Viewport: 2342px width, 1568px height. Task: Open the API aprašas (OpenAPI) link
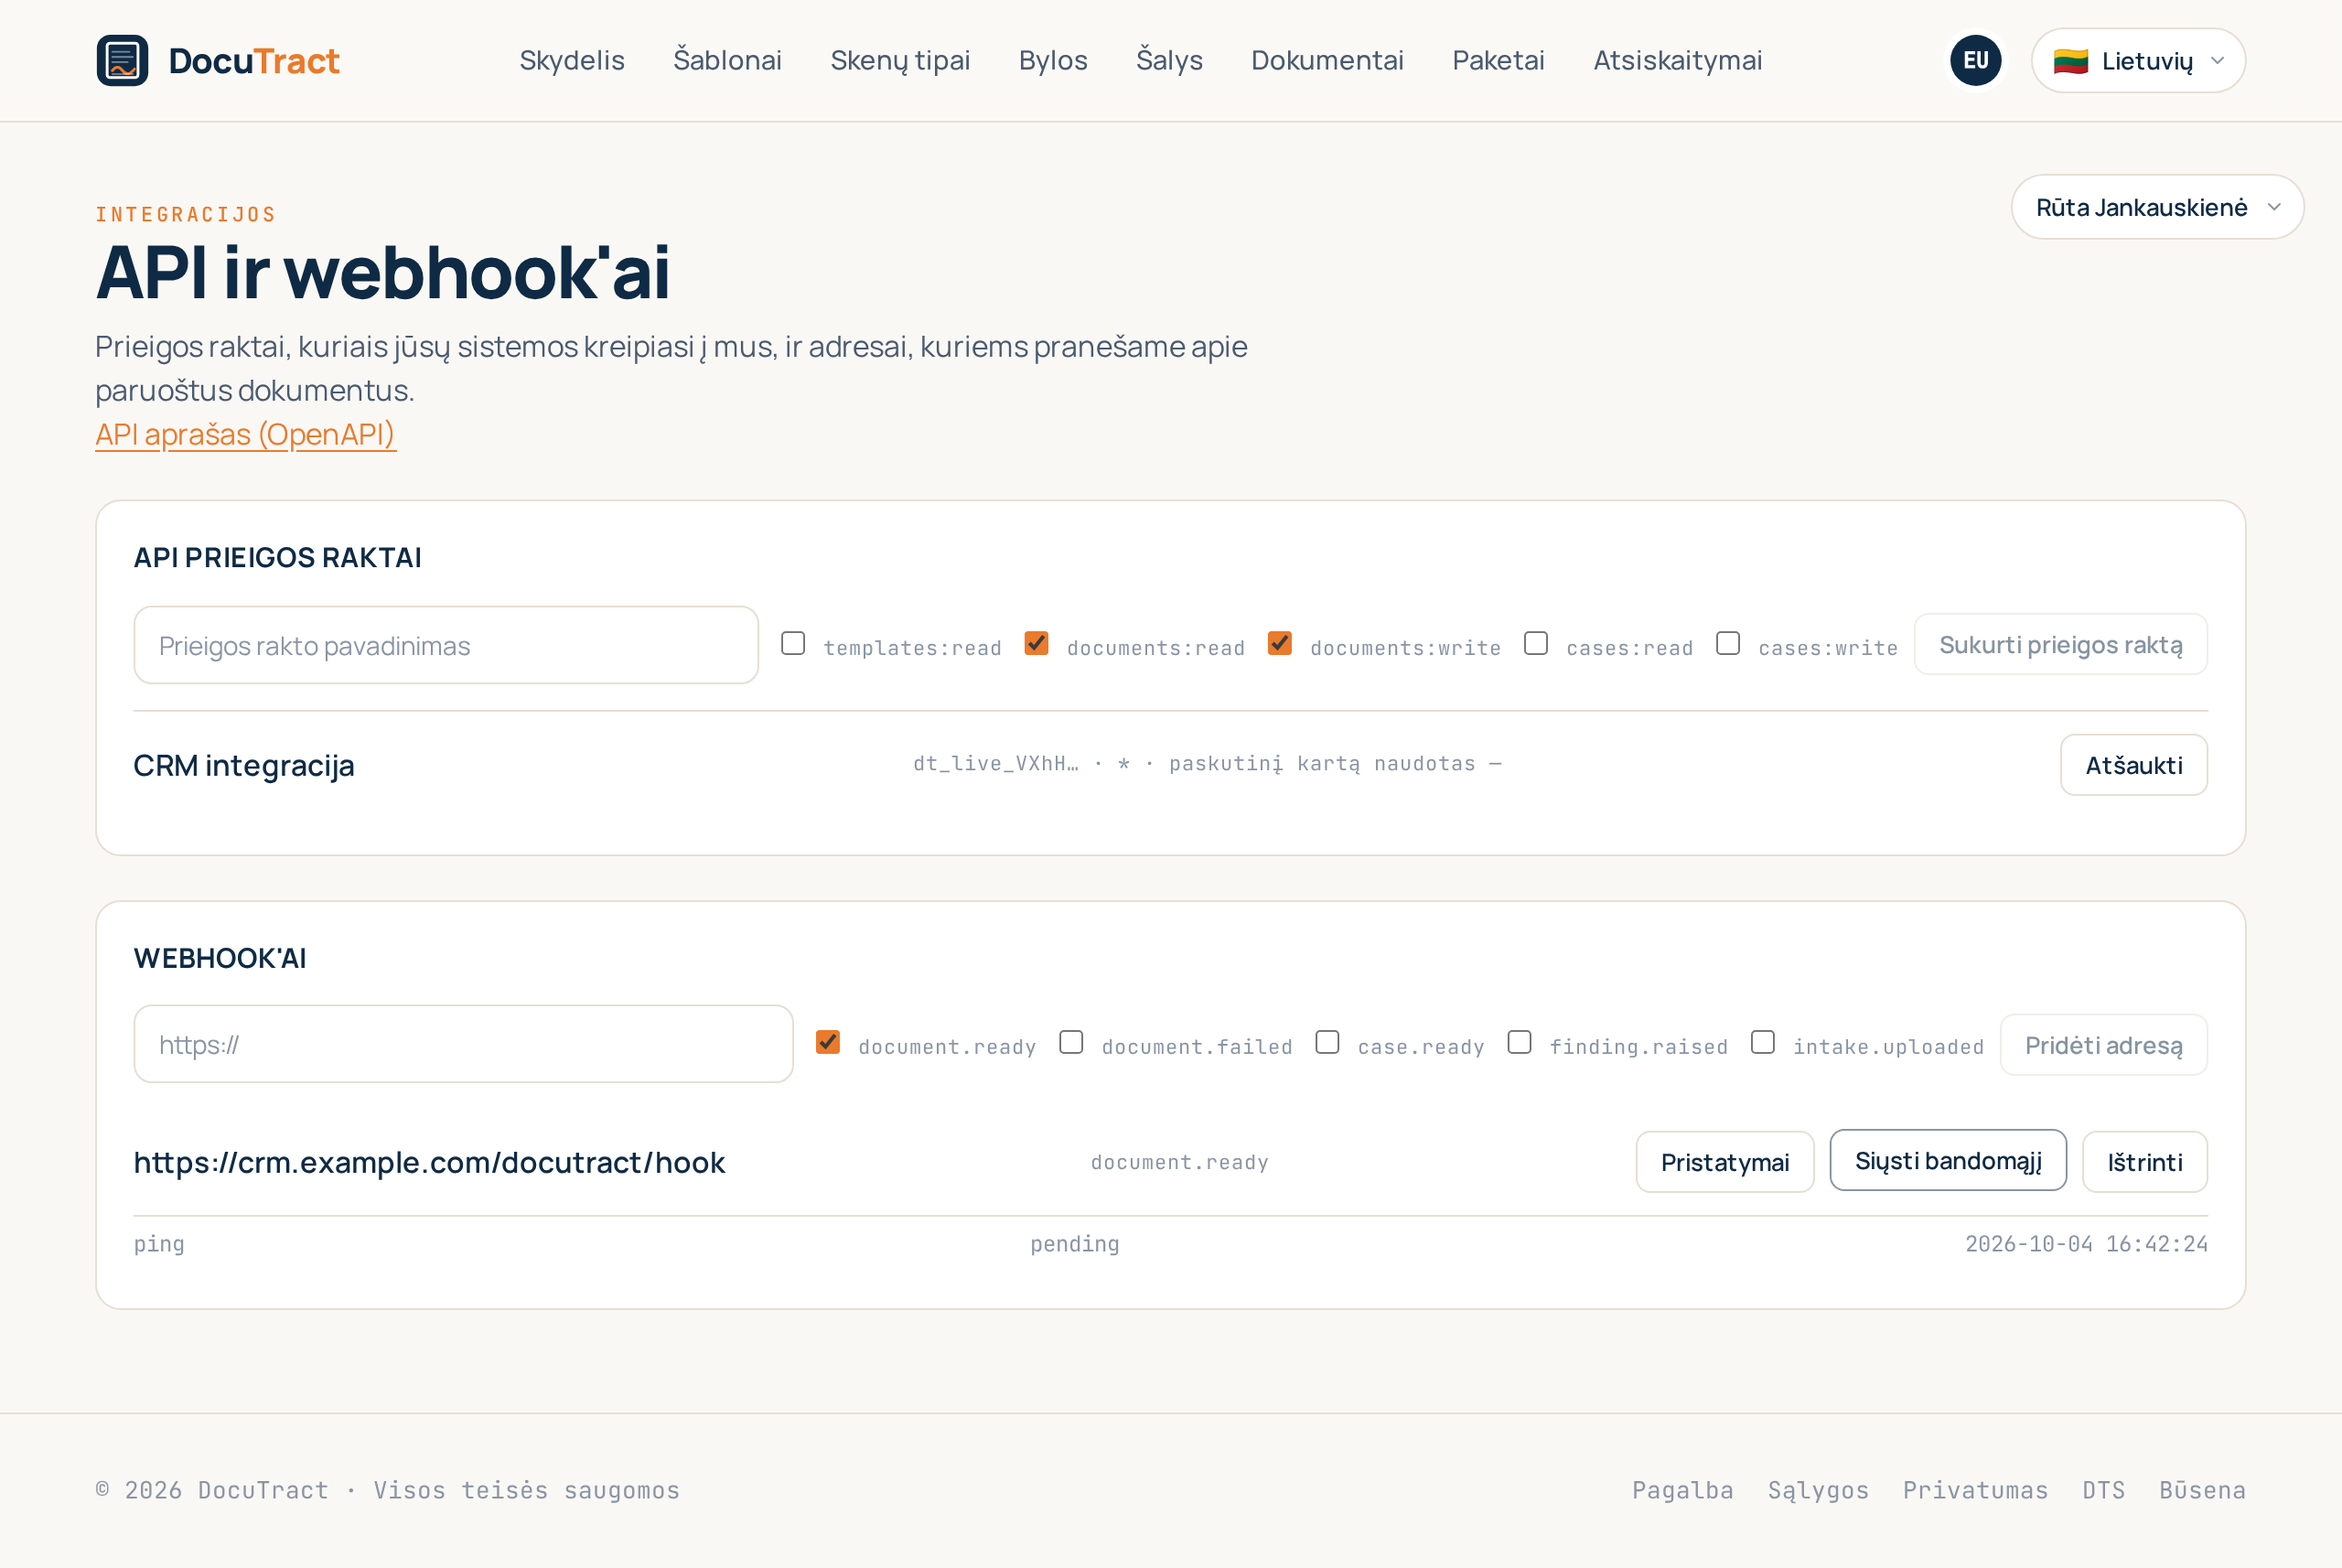[245, 434]
